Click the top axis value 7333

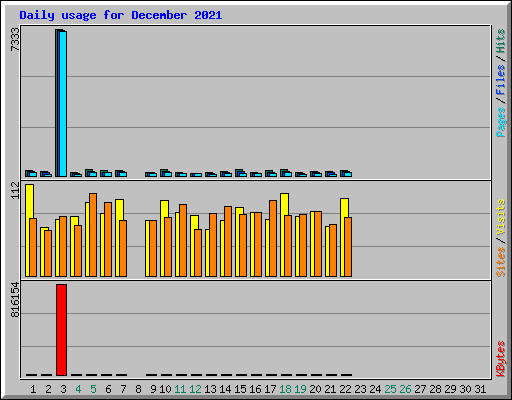[x=15, y=39]
